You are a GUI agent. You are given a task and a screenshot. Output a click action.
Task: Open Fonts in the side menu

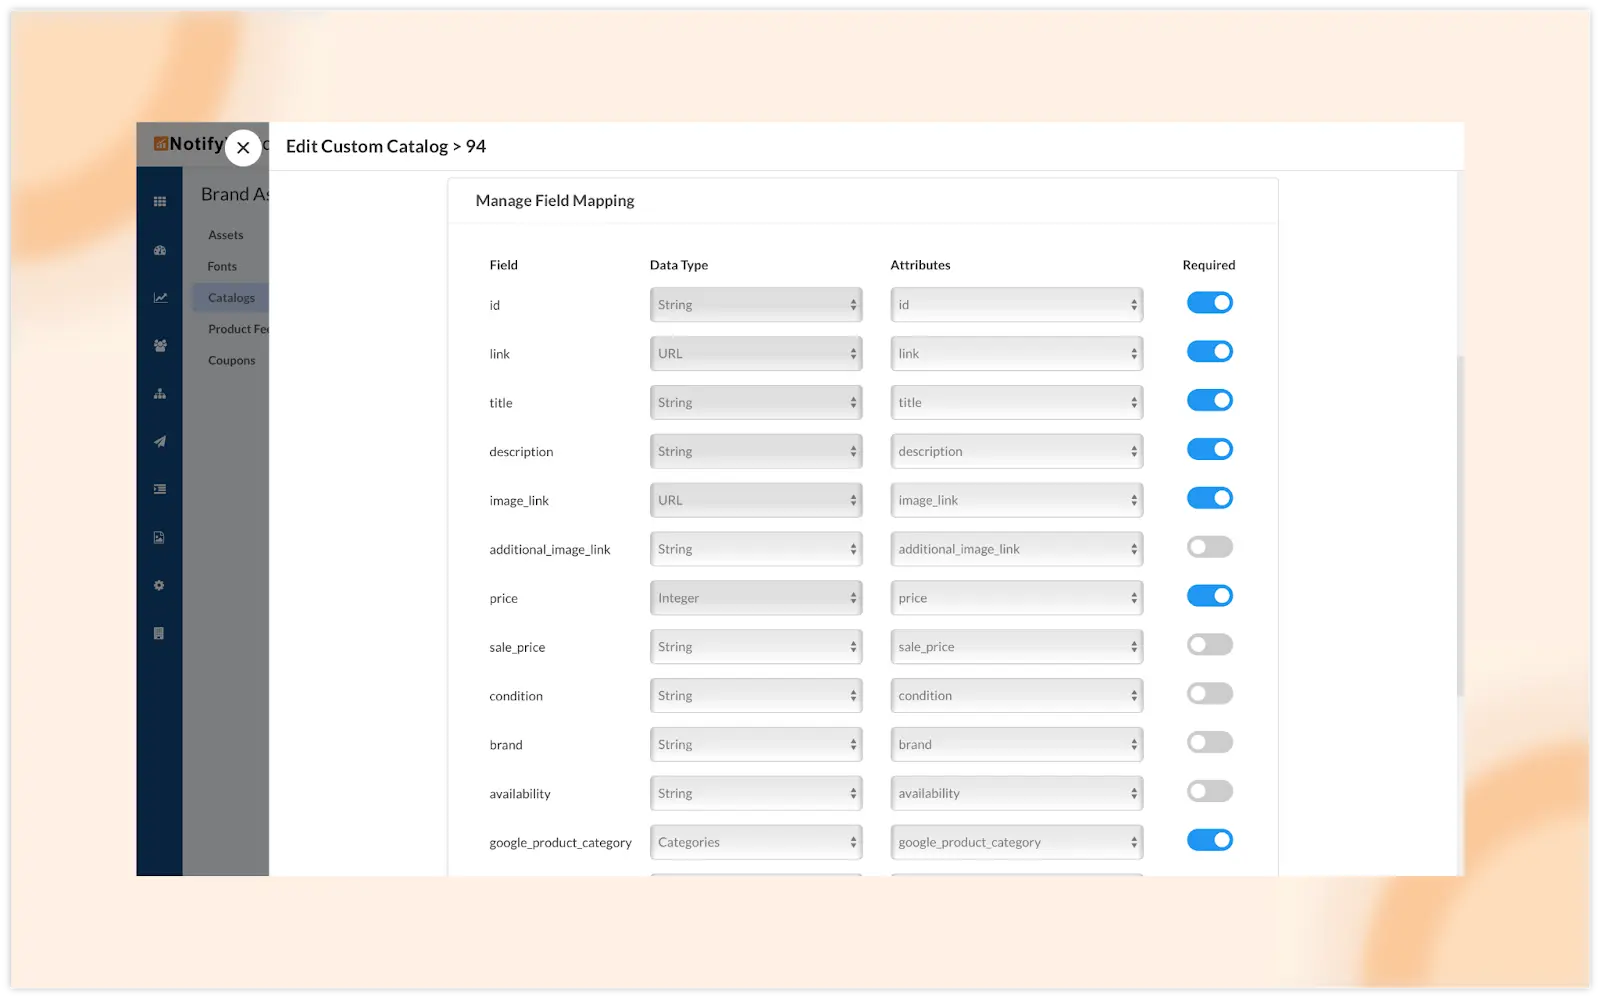click(222, 267)
